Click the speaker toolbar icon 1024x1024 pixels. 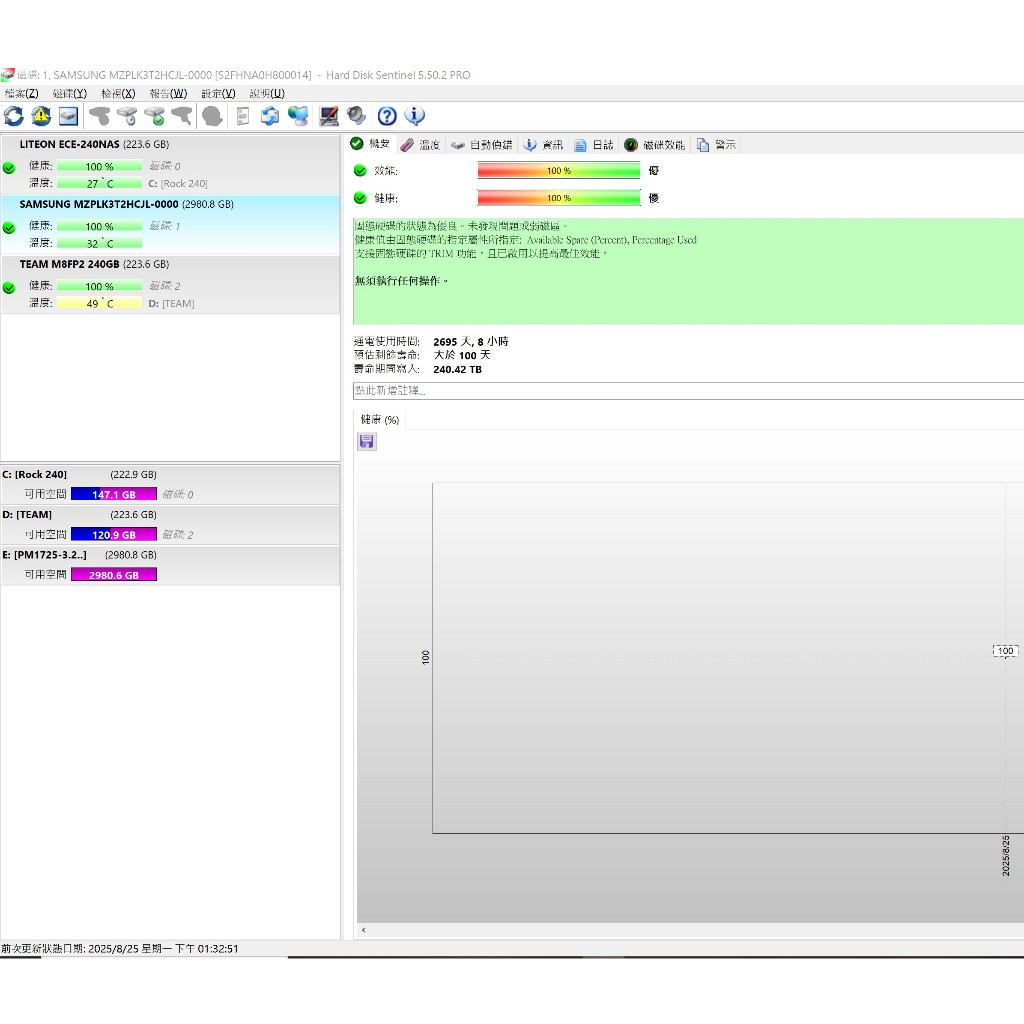tap(356, 116)
